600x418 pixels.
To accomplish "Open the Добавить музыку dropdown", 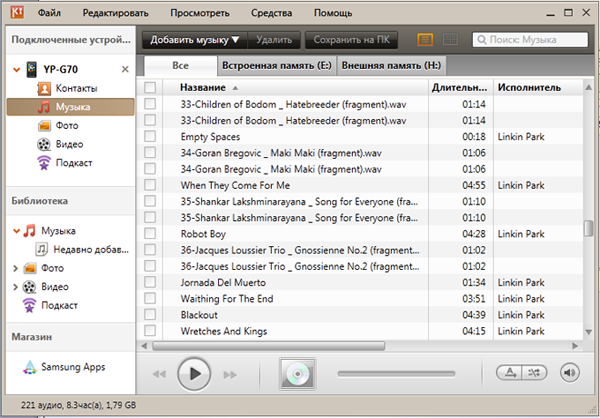I will pyautogui.click(x=195, y=40).
